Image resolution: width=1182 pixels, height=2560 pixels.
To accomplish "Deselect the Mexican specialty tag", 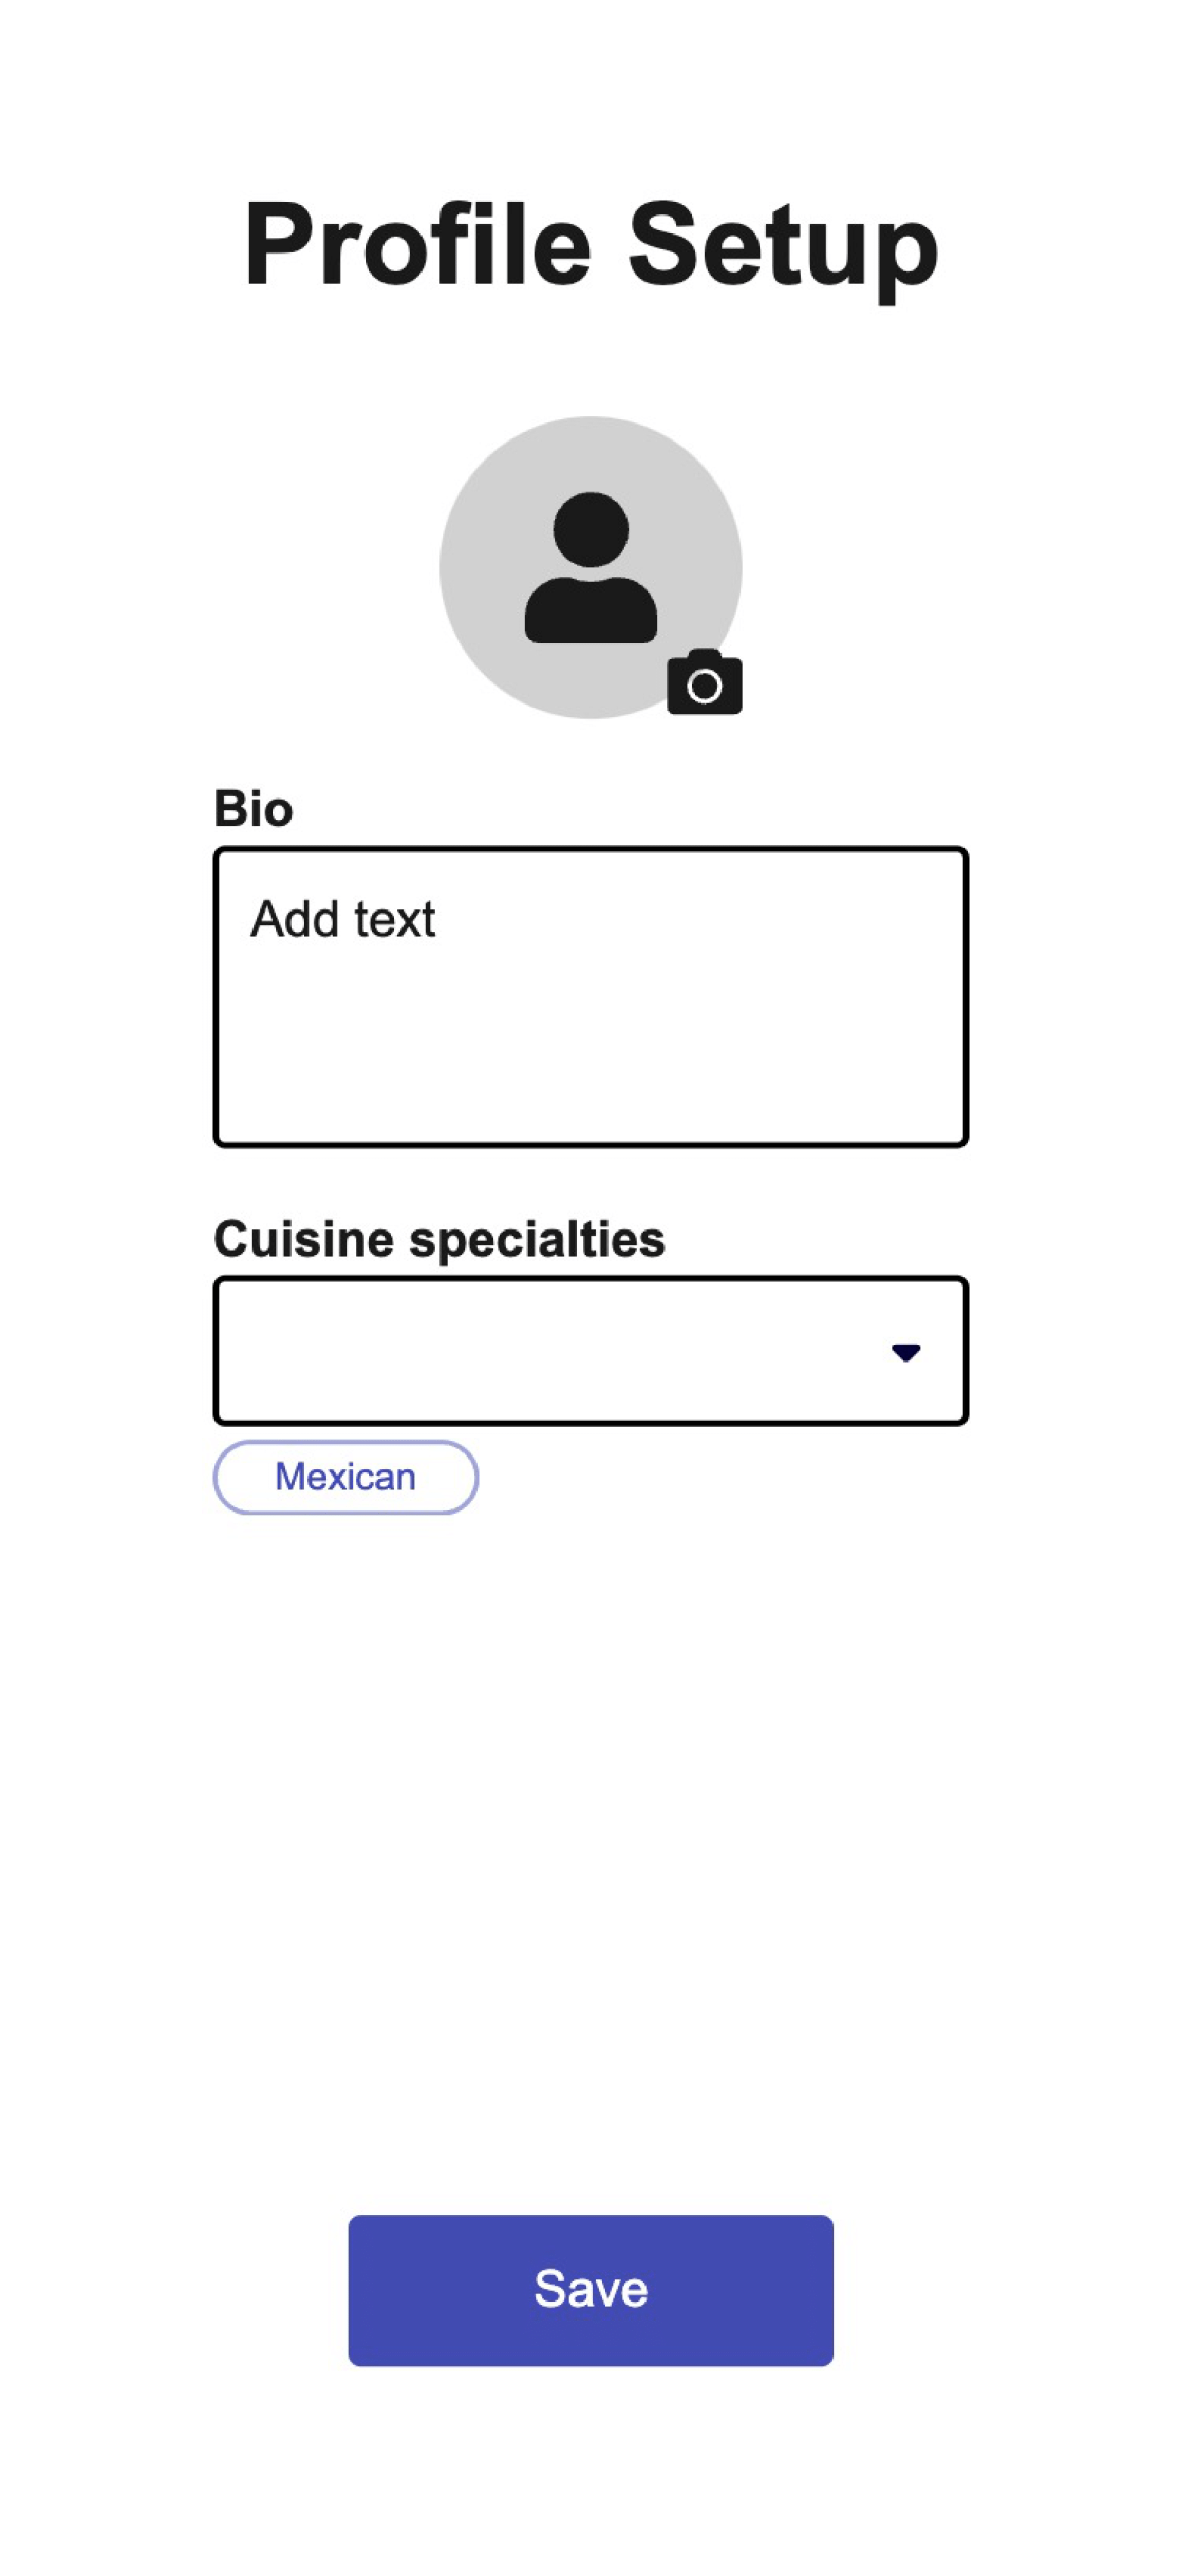I will (x=345, y=1477).
